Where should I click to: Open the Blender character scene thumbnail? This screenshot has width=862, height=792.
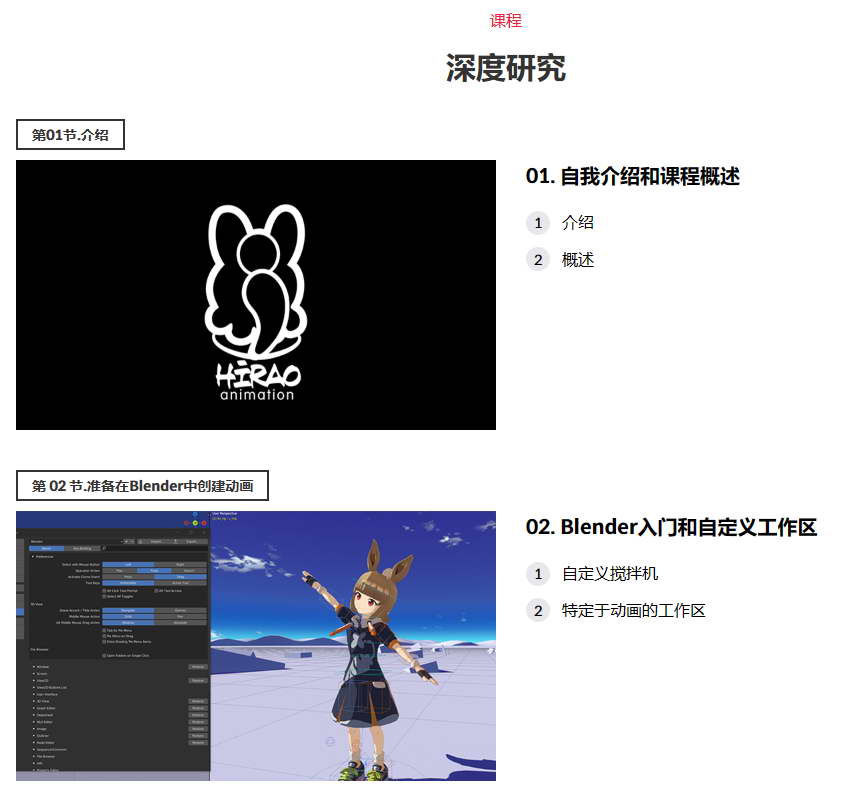point(256,646)
